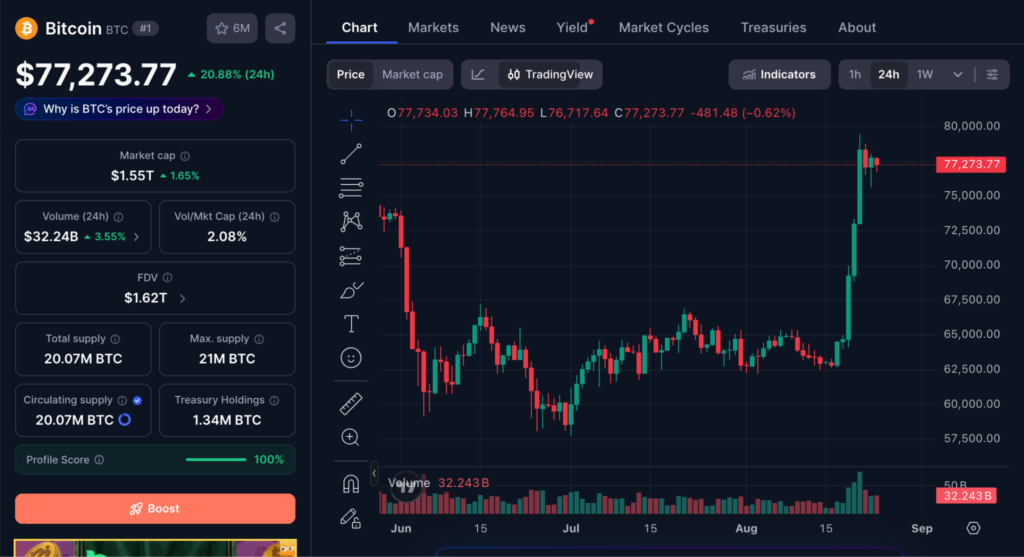The height and width of the screenshot is (557, 1024).
Task: Switch to the Treasuries tab
Action: pyautogui.click(x=773, y=27)
